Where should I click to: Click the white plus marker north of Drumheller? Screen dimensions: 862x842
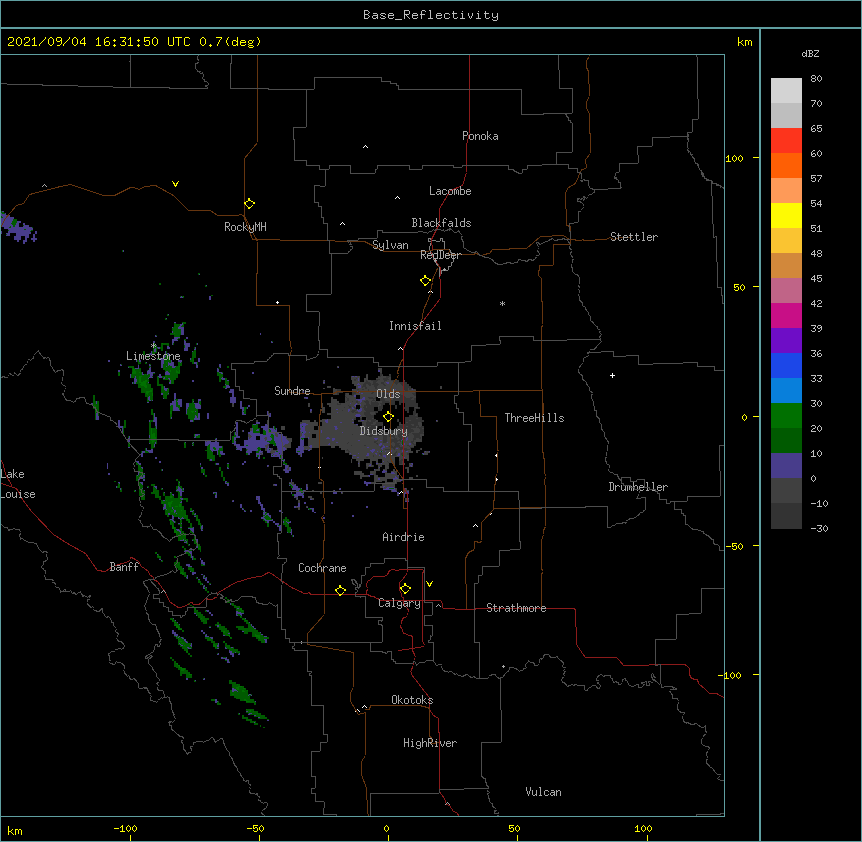point(612,375)
